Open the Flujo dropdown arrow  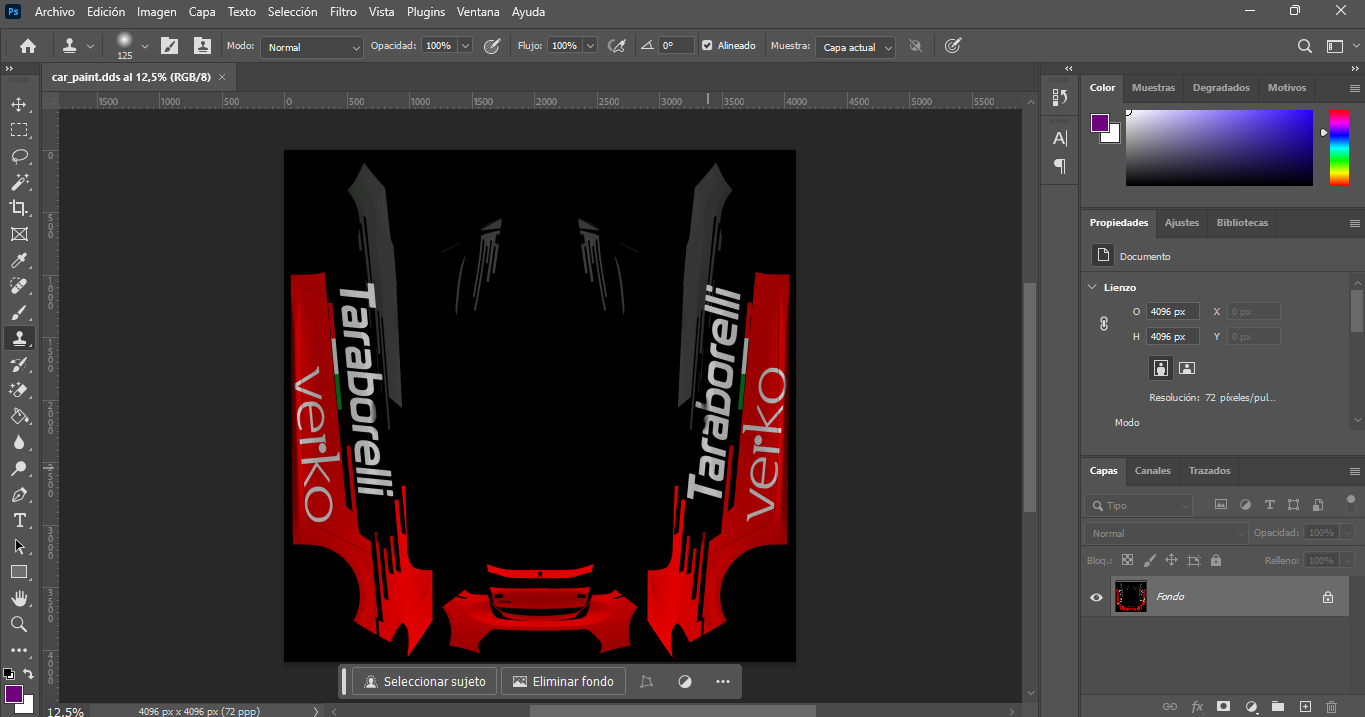pyautogui.click(x=590, y=46)
